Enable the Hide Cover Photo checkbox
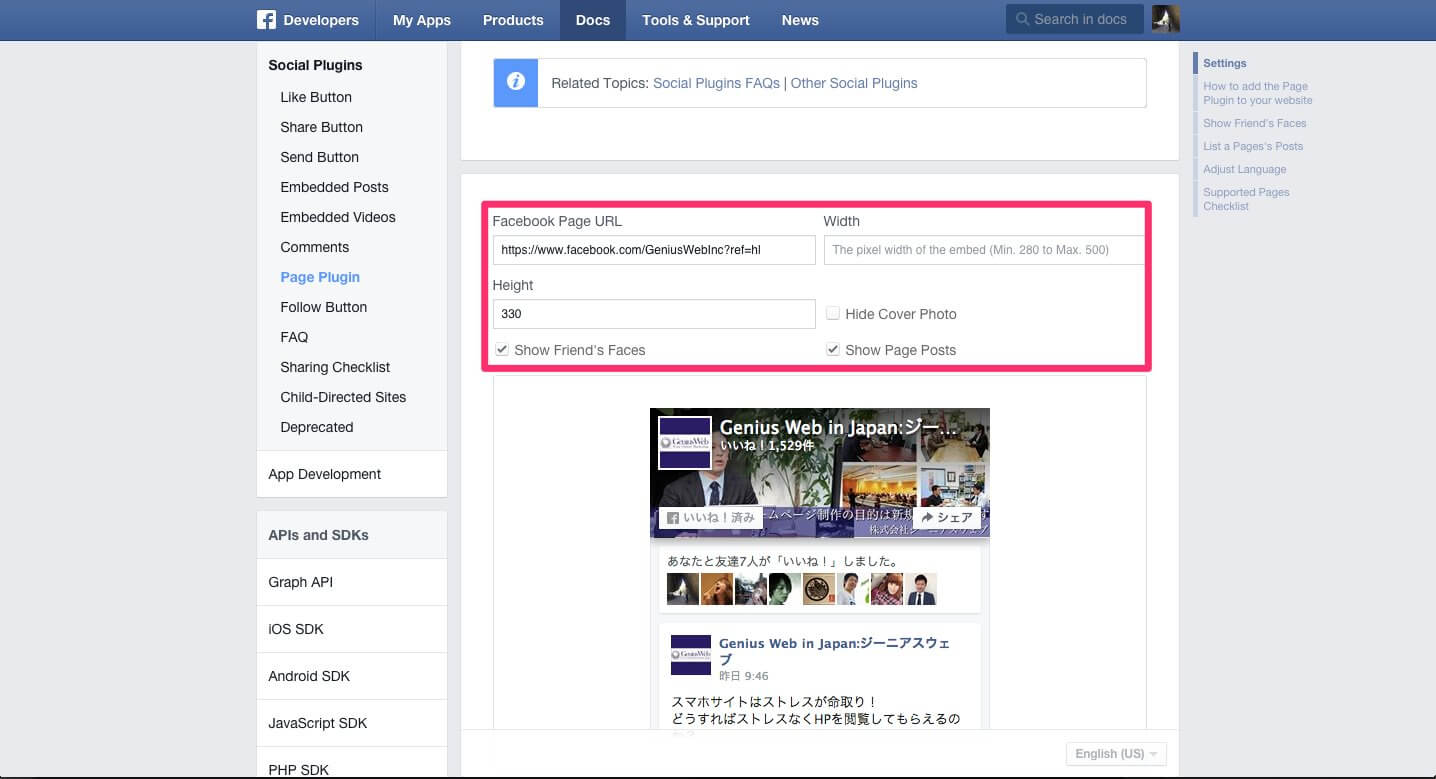1436x779 pixels. 833,314
